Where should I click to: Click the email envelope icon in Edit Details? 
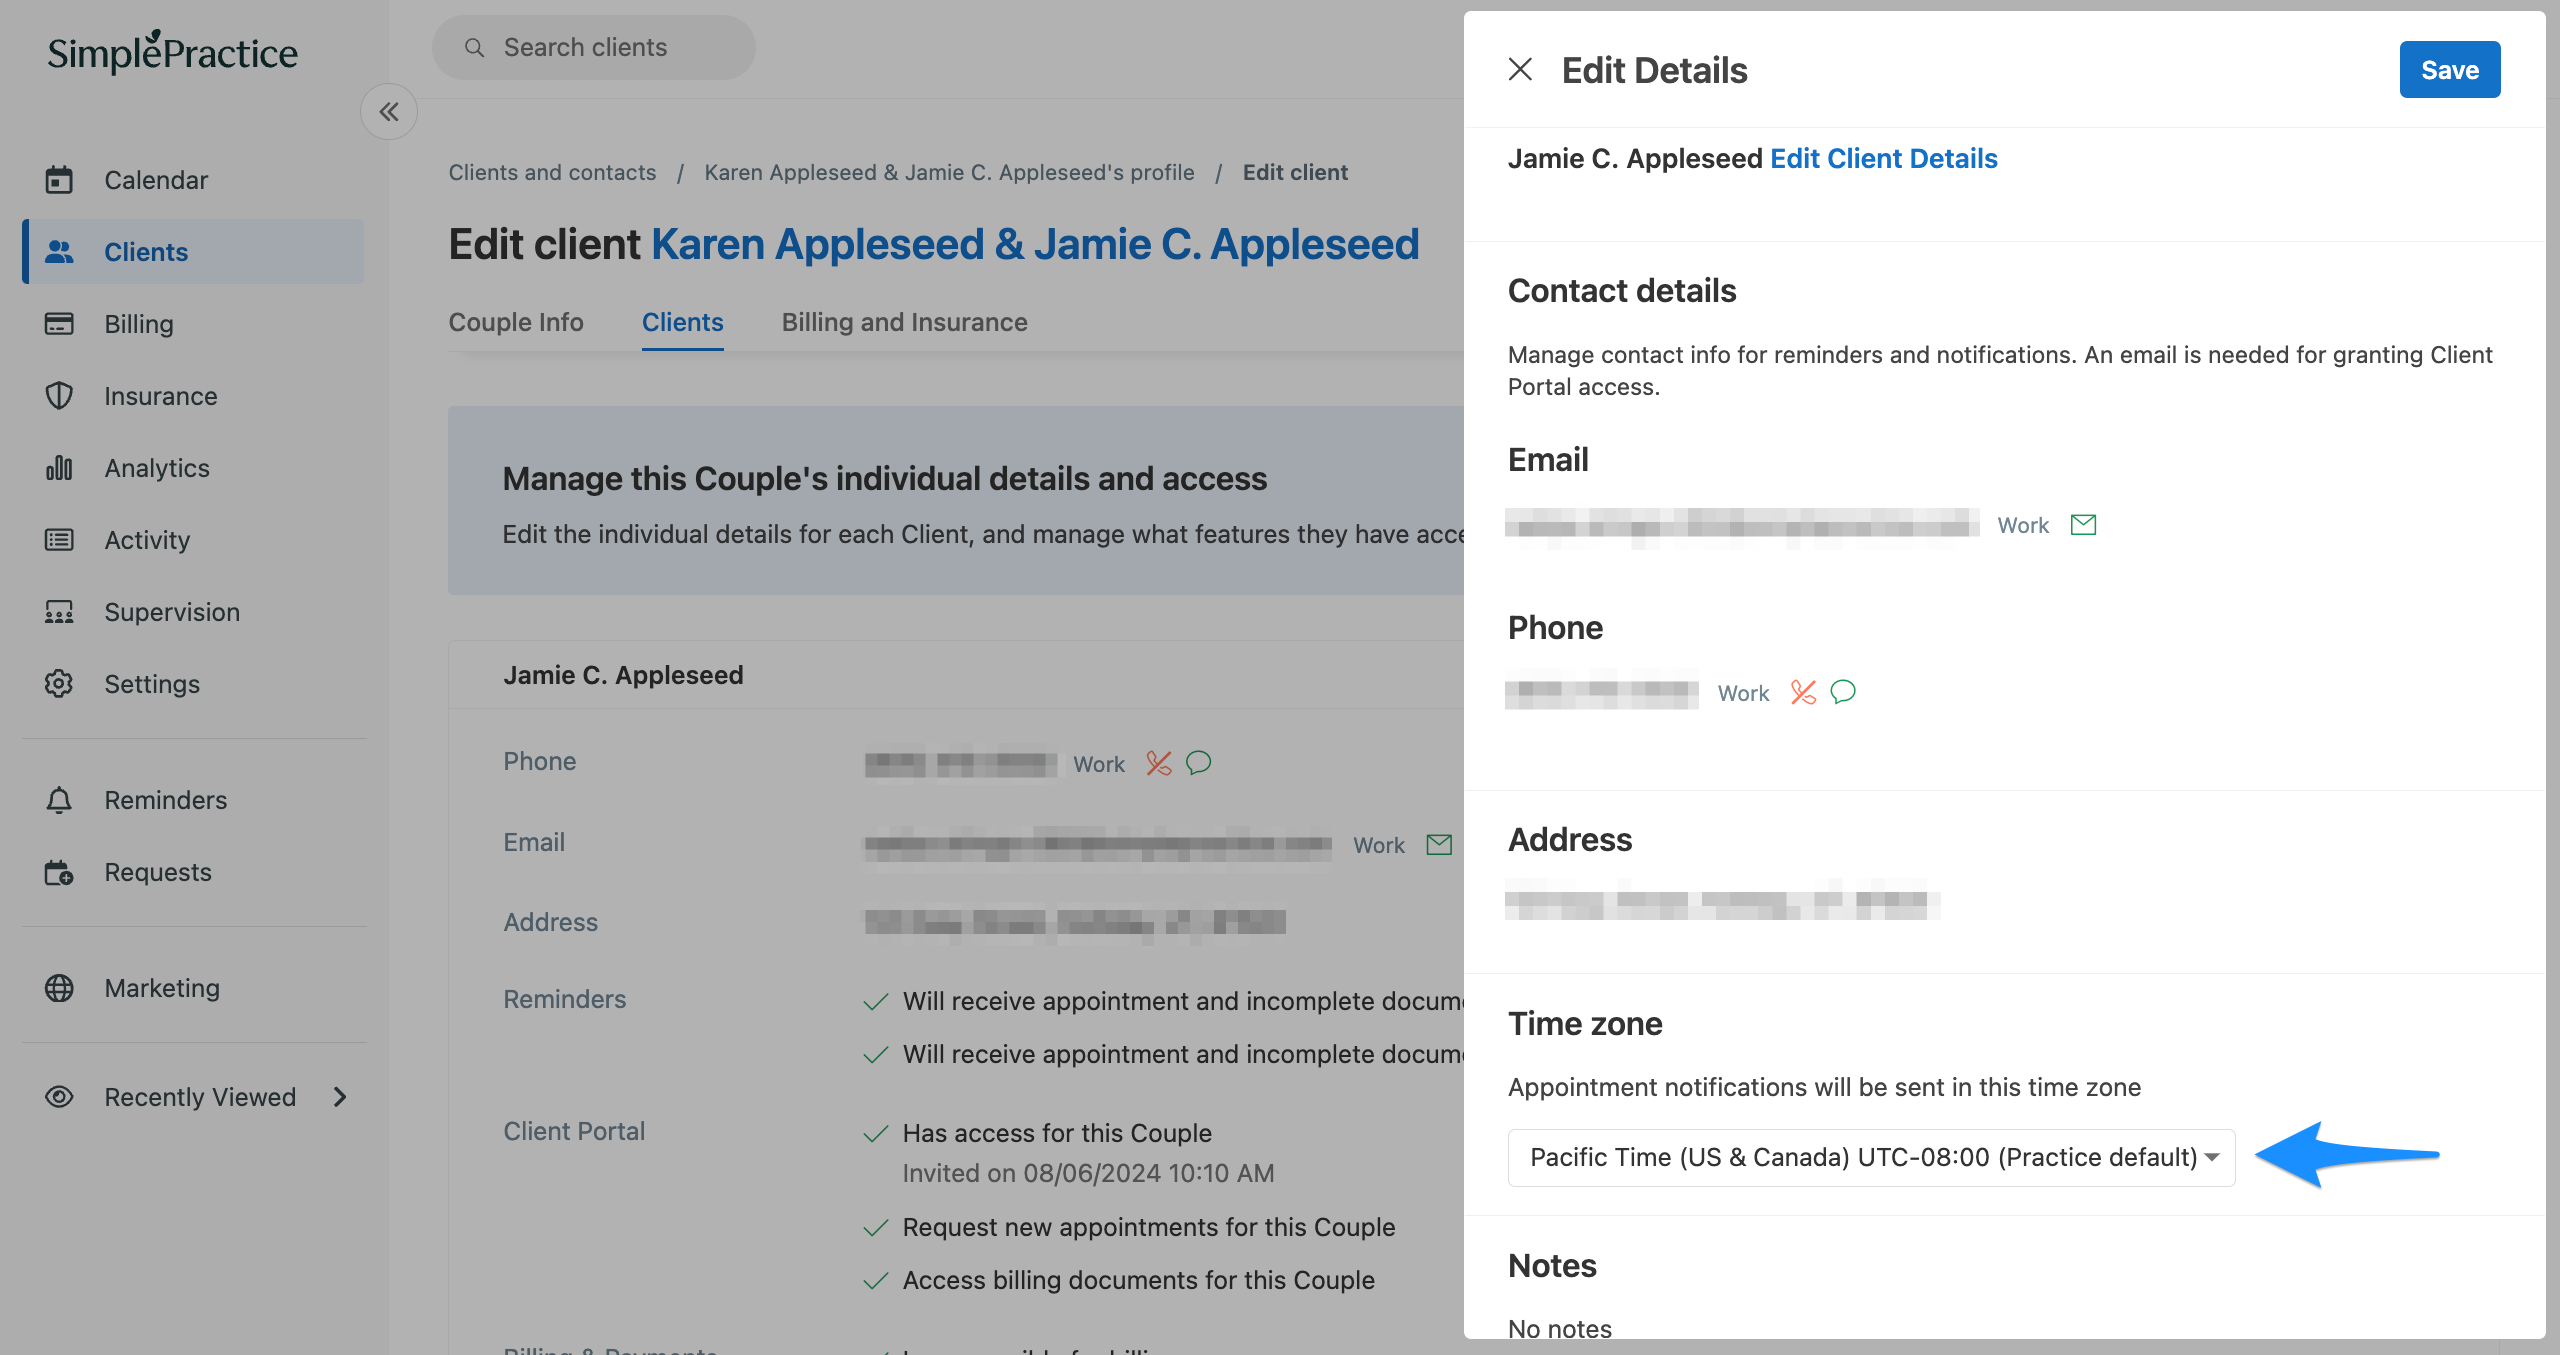tap(2083, 525)
